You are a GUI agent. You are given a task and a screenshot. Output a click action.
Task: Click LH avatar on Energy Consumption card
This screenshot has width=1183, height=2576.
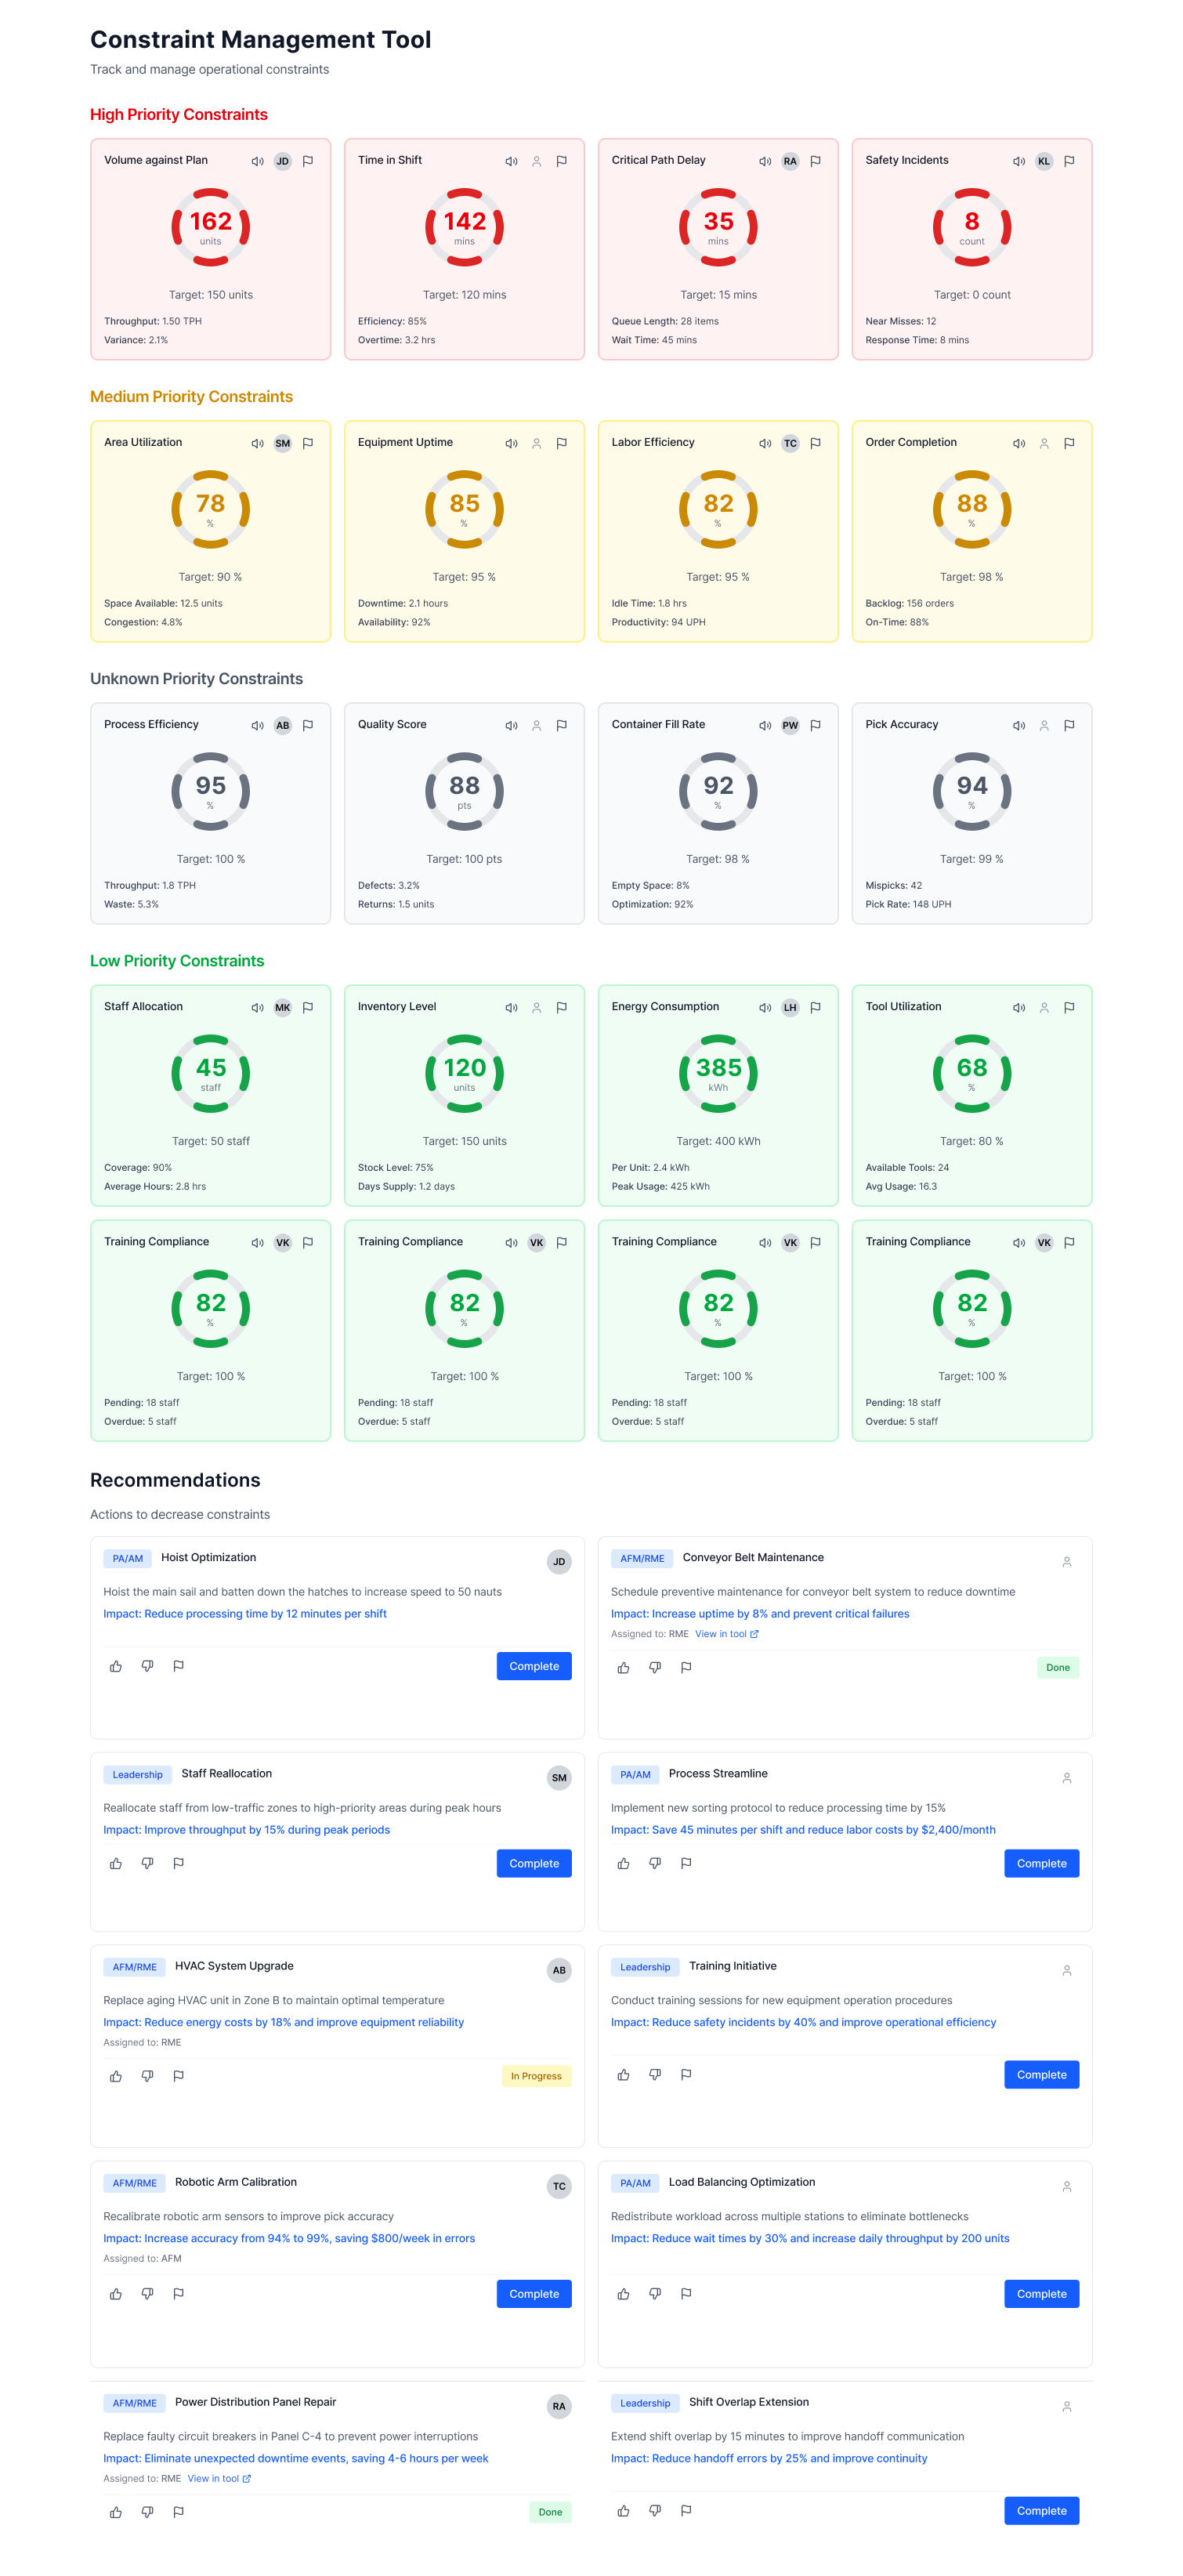[790, 1007]
